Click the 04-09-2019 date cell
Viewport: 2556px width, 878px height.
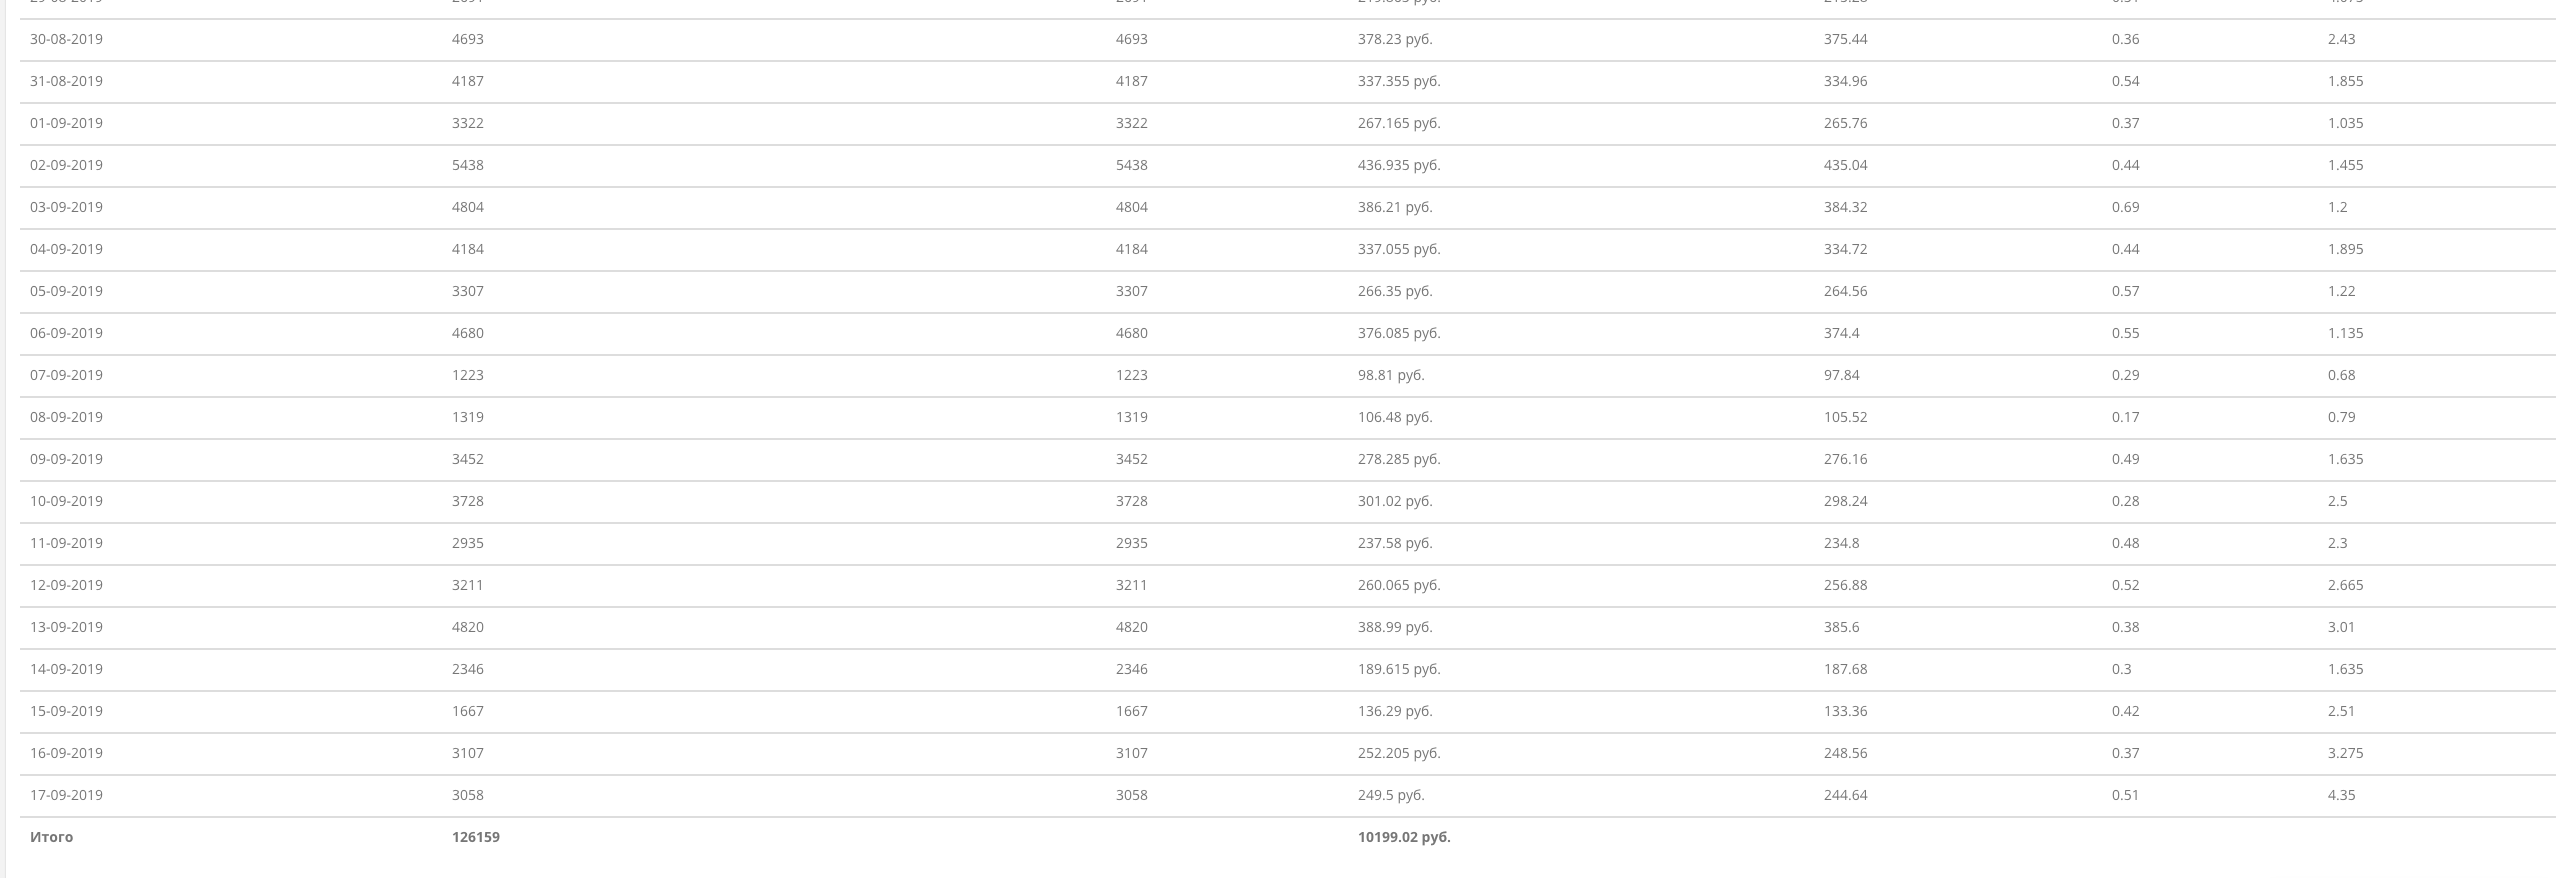coord(66,249)
